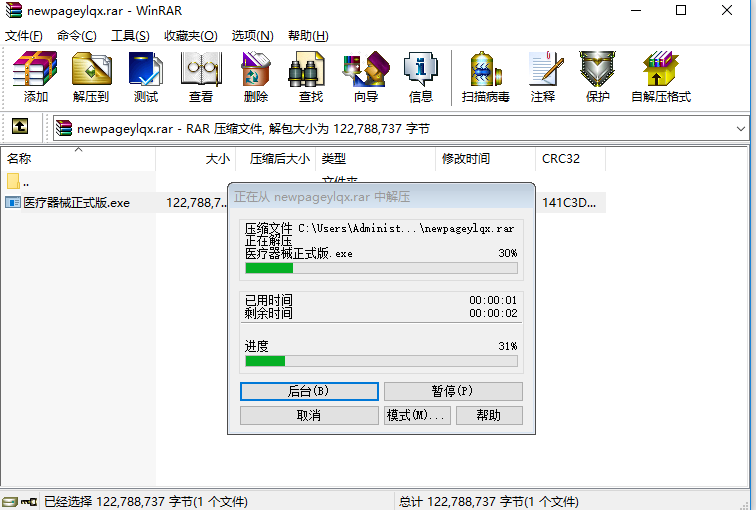The width and height of the screenshot is (756, 510).
Task: Click the CRC32 value 141C3D...
Action: tap(569, 203)
